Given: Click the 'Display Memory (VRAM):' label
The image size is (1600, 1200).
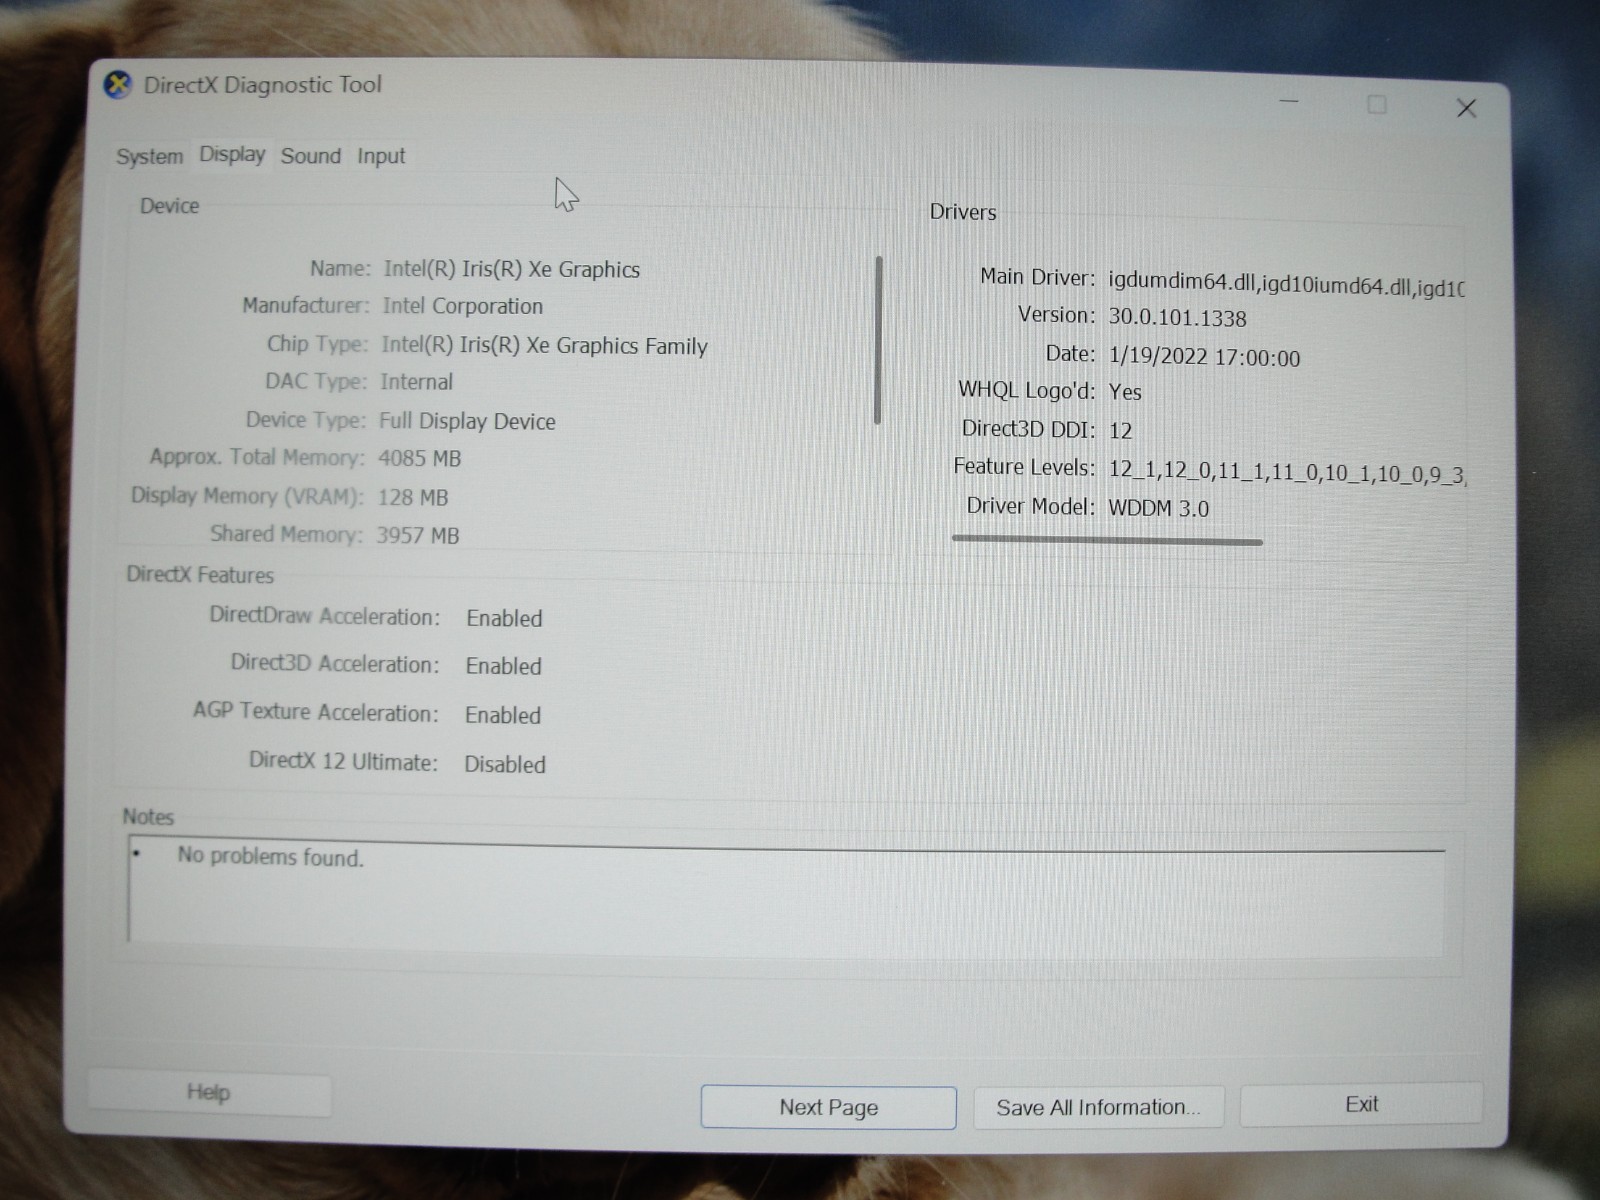Looking at the screenshot, I should [x=246, y=496].
